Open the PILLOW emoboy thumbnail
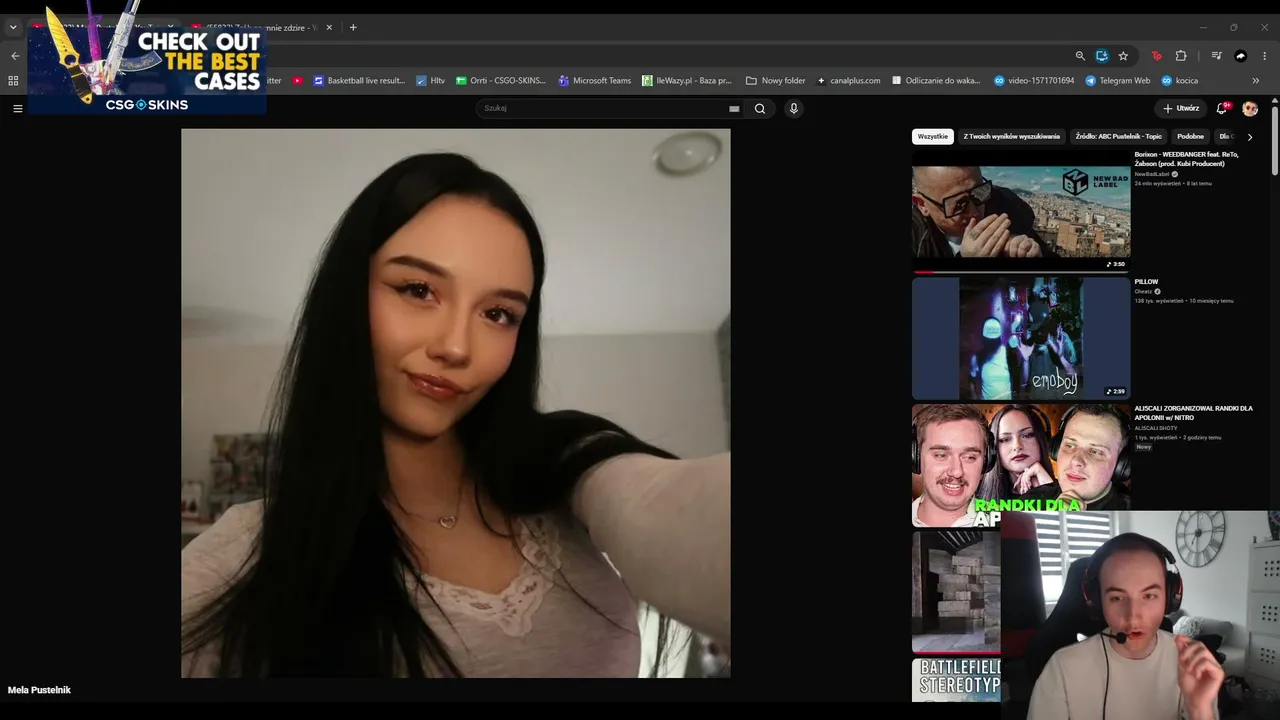The height and width of the screenshot is (720, 1280). click(1021, 338)
